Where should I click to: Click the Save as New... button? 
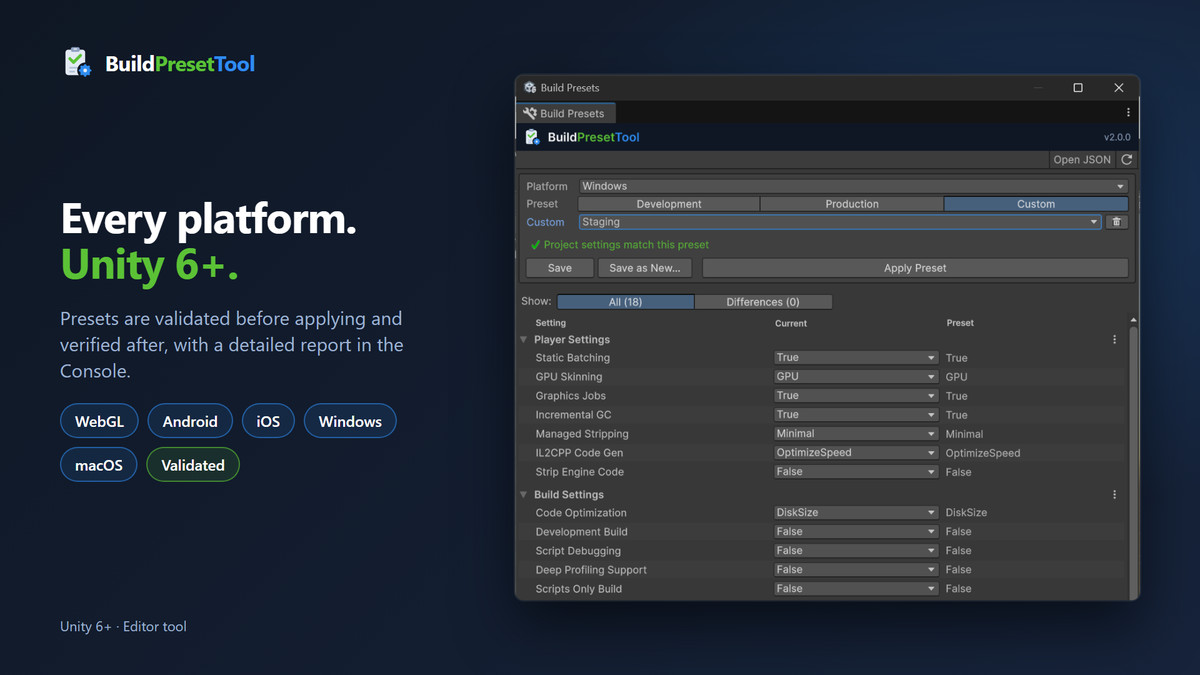645,268
